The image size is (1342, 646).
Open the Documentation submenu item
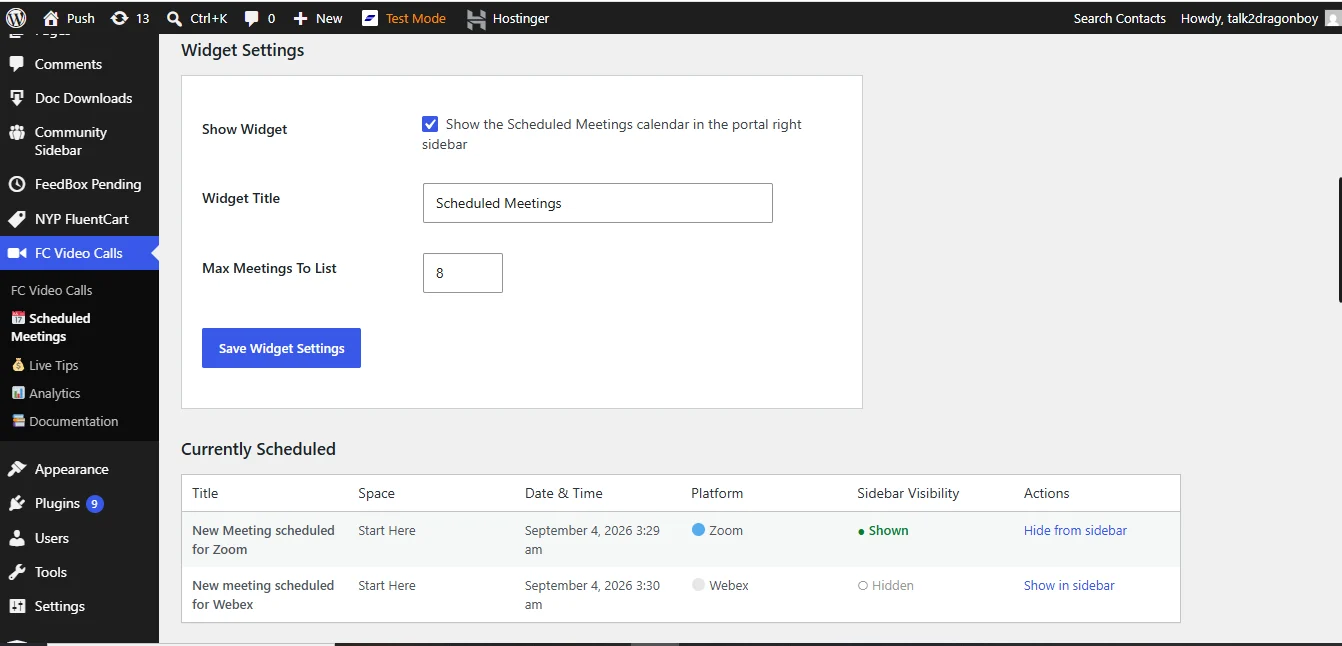[65, 421]
